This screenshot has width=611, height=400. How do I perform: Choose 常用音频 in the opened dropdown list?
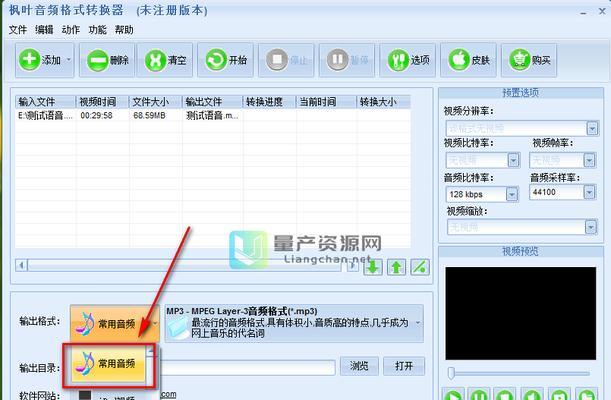109,364
